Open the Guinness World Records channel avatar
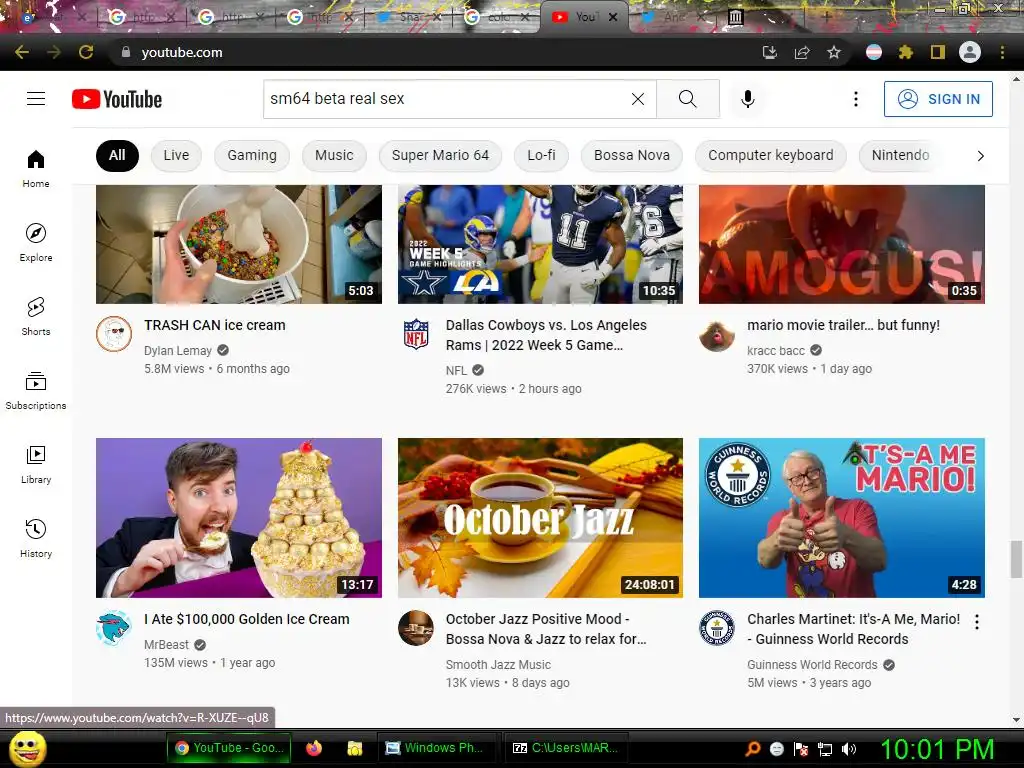Image resolution: width=1024 pixels, height=768 pixels. point(717,628)
